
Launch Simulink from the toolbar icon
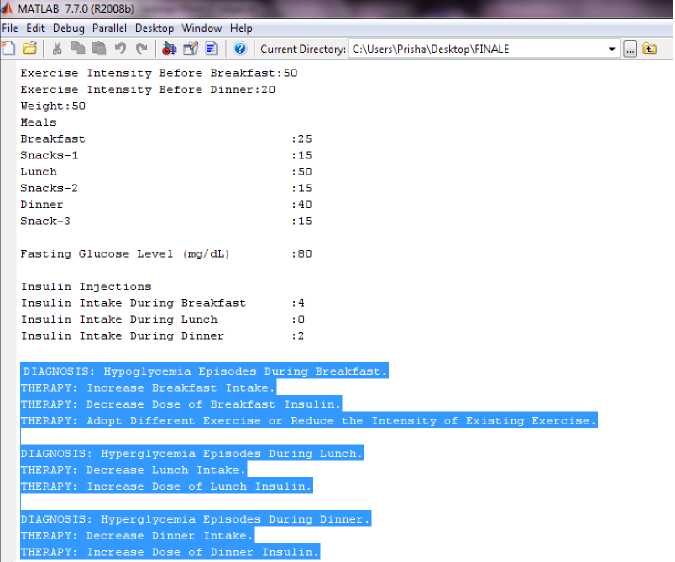point(169,49)
